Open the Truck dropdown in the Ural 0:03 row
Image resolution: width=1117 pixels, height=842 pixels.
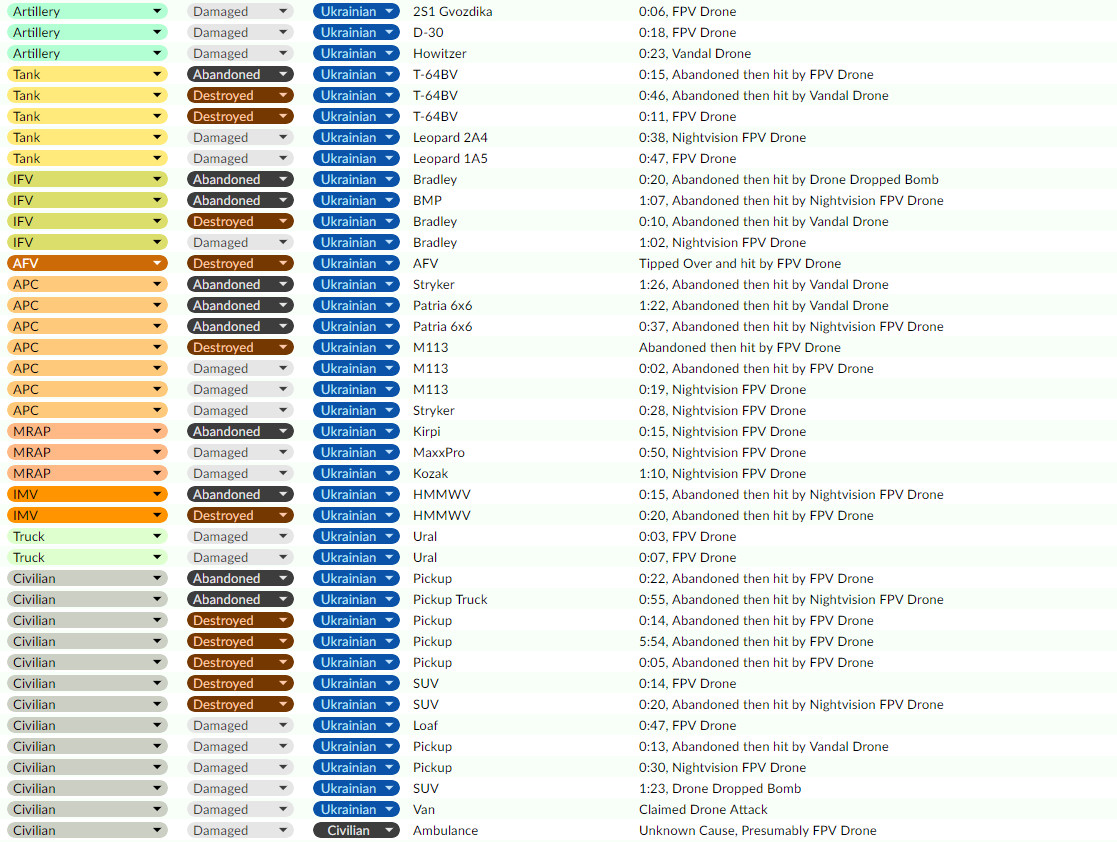88,537
